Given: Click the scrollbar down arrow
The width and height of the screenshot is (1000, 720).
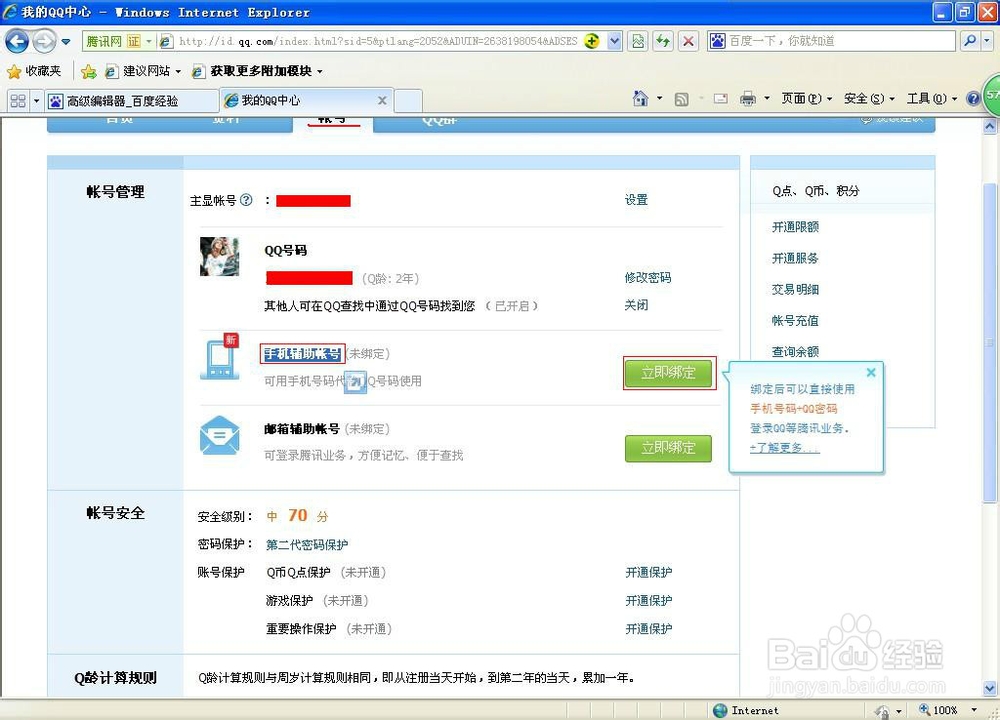Looking at the screenshot, I should (990, 688).
